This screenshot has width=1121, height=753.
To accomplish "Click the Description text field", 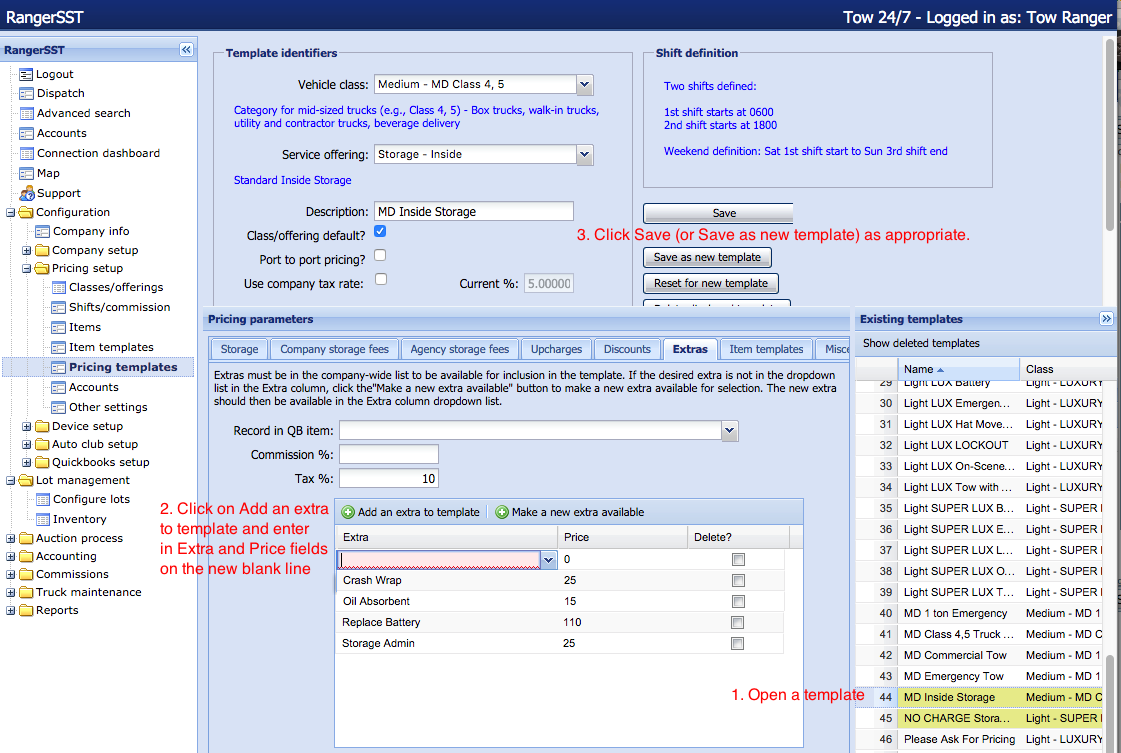I will click(473, 211).
